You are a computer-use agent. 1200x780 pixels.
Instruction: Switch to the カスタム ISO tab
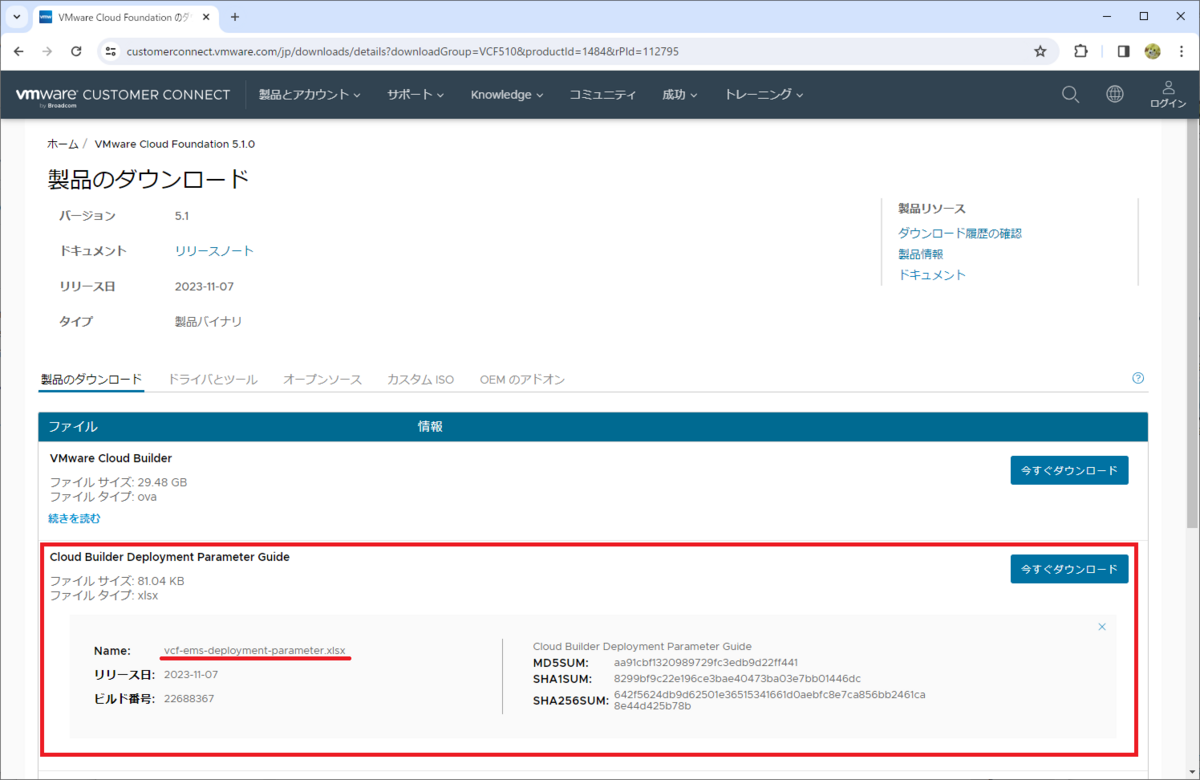pos(420,380)
